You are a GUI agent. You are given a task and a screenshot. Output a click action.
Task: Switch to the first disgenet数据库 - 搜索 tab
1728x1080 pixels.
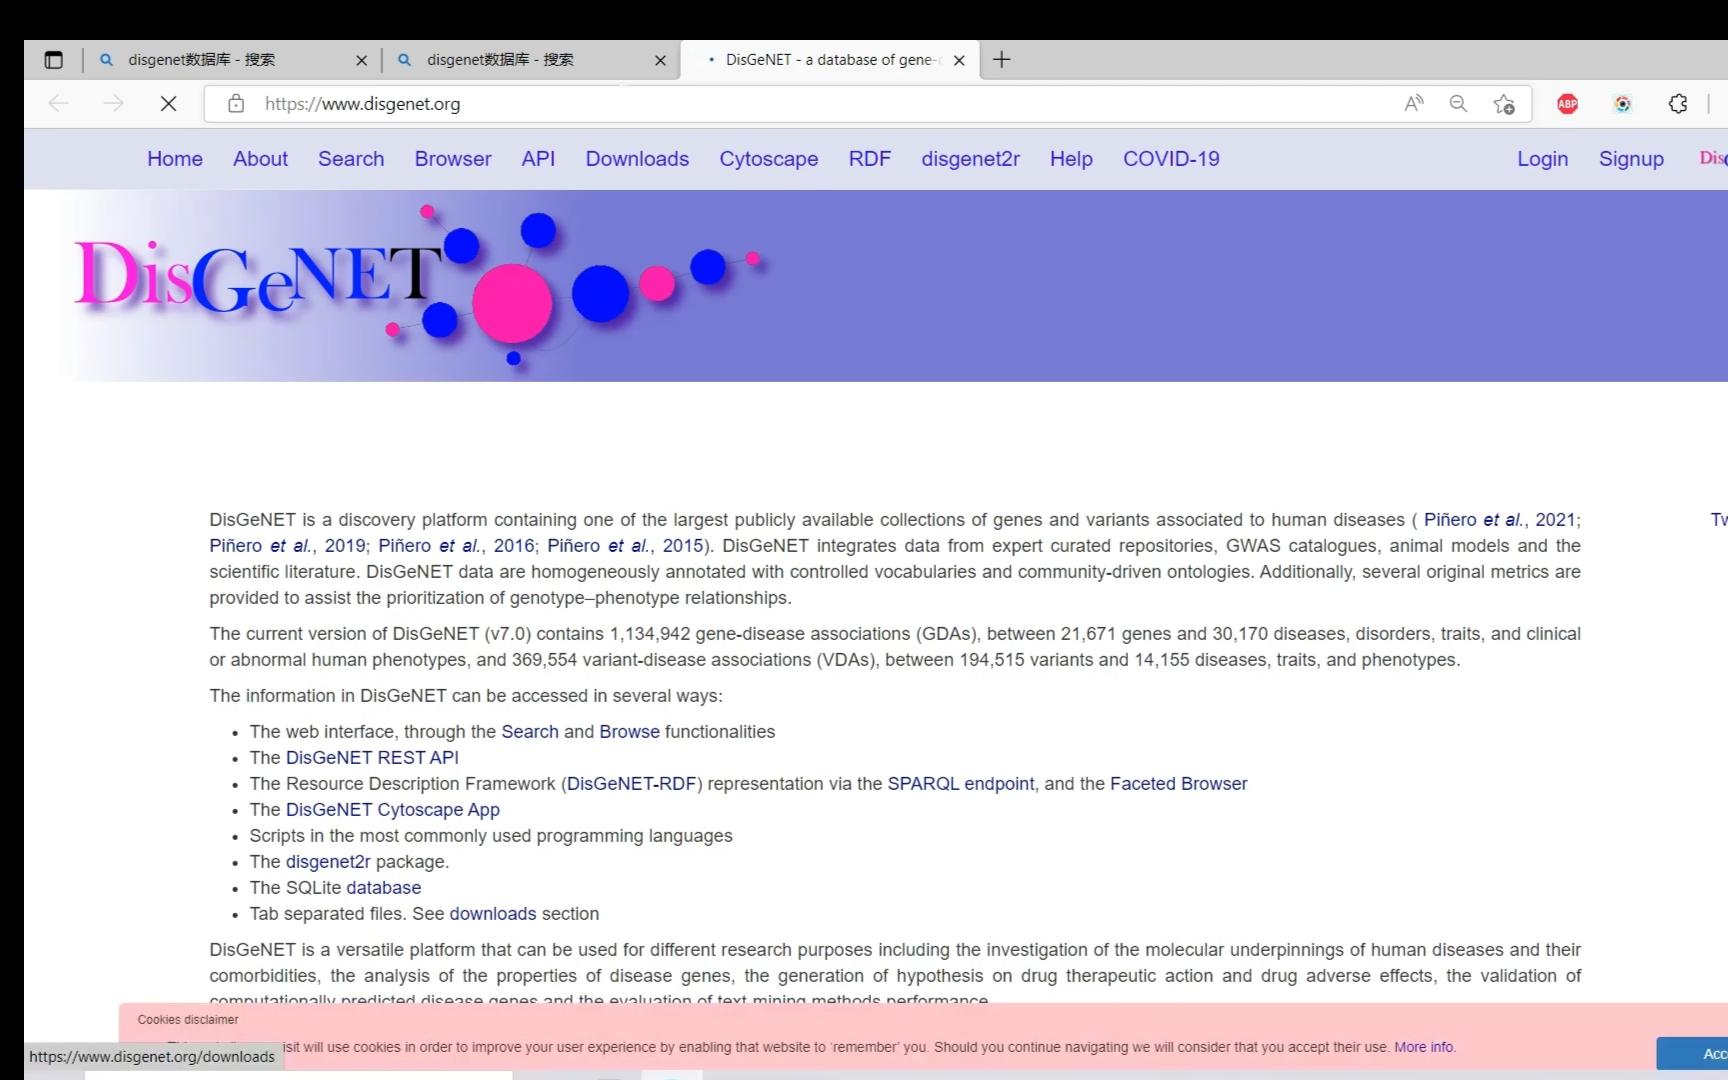coord(233,60)
